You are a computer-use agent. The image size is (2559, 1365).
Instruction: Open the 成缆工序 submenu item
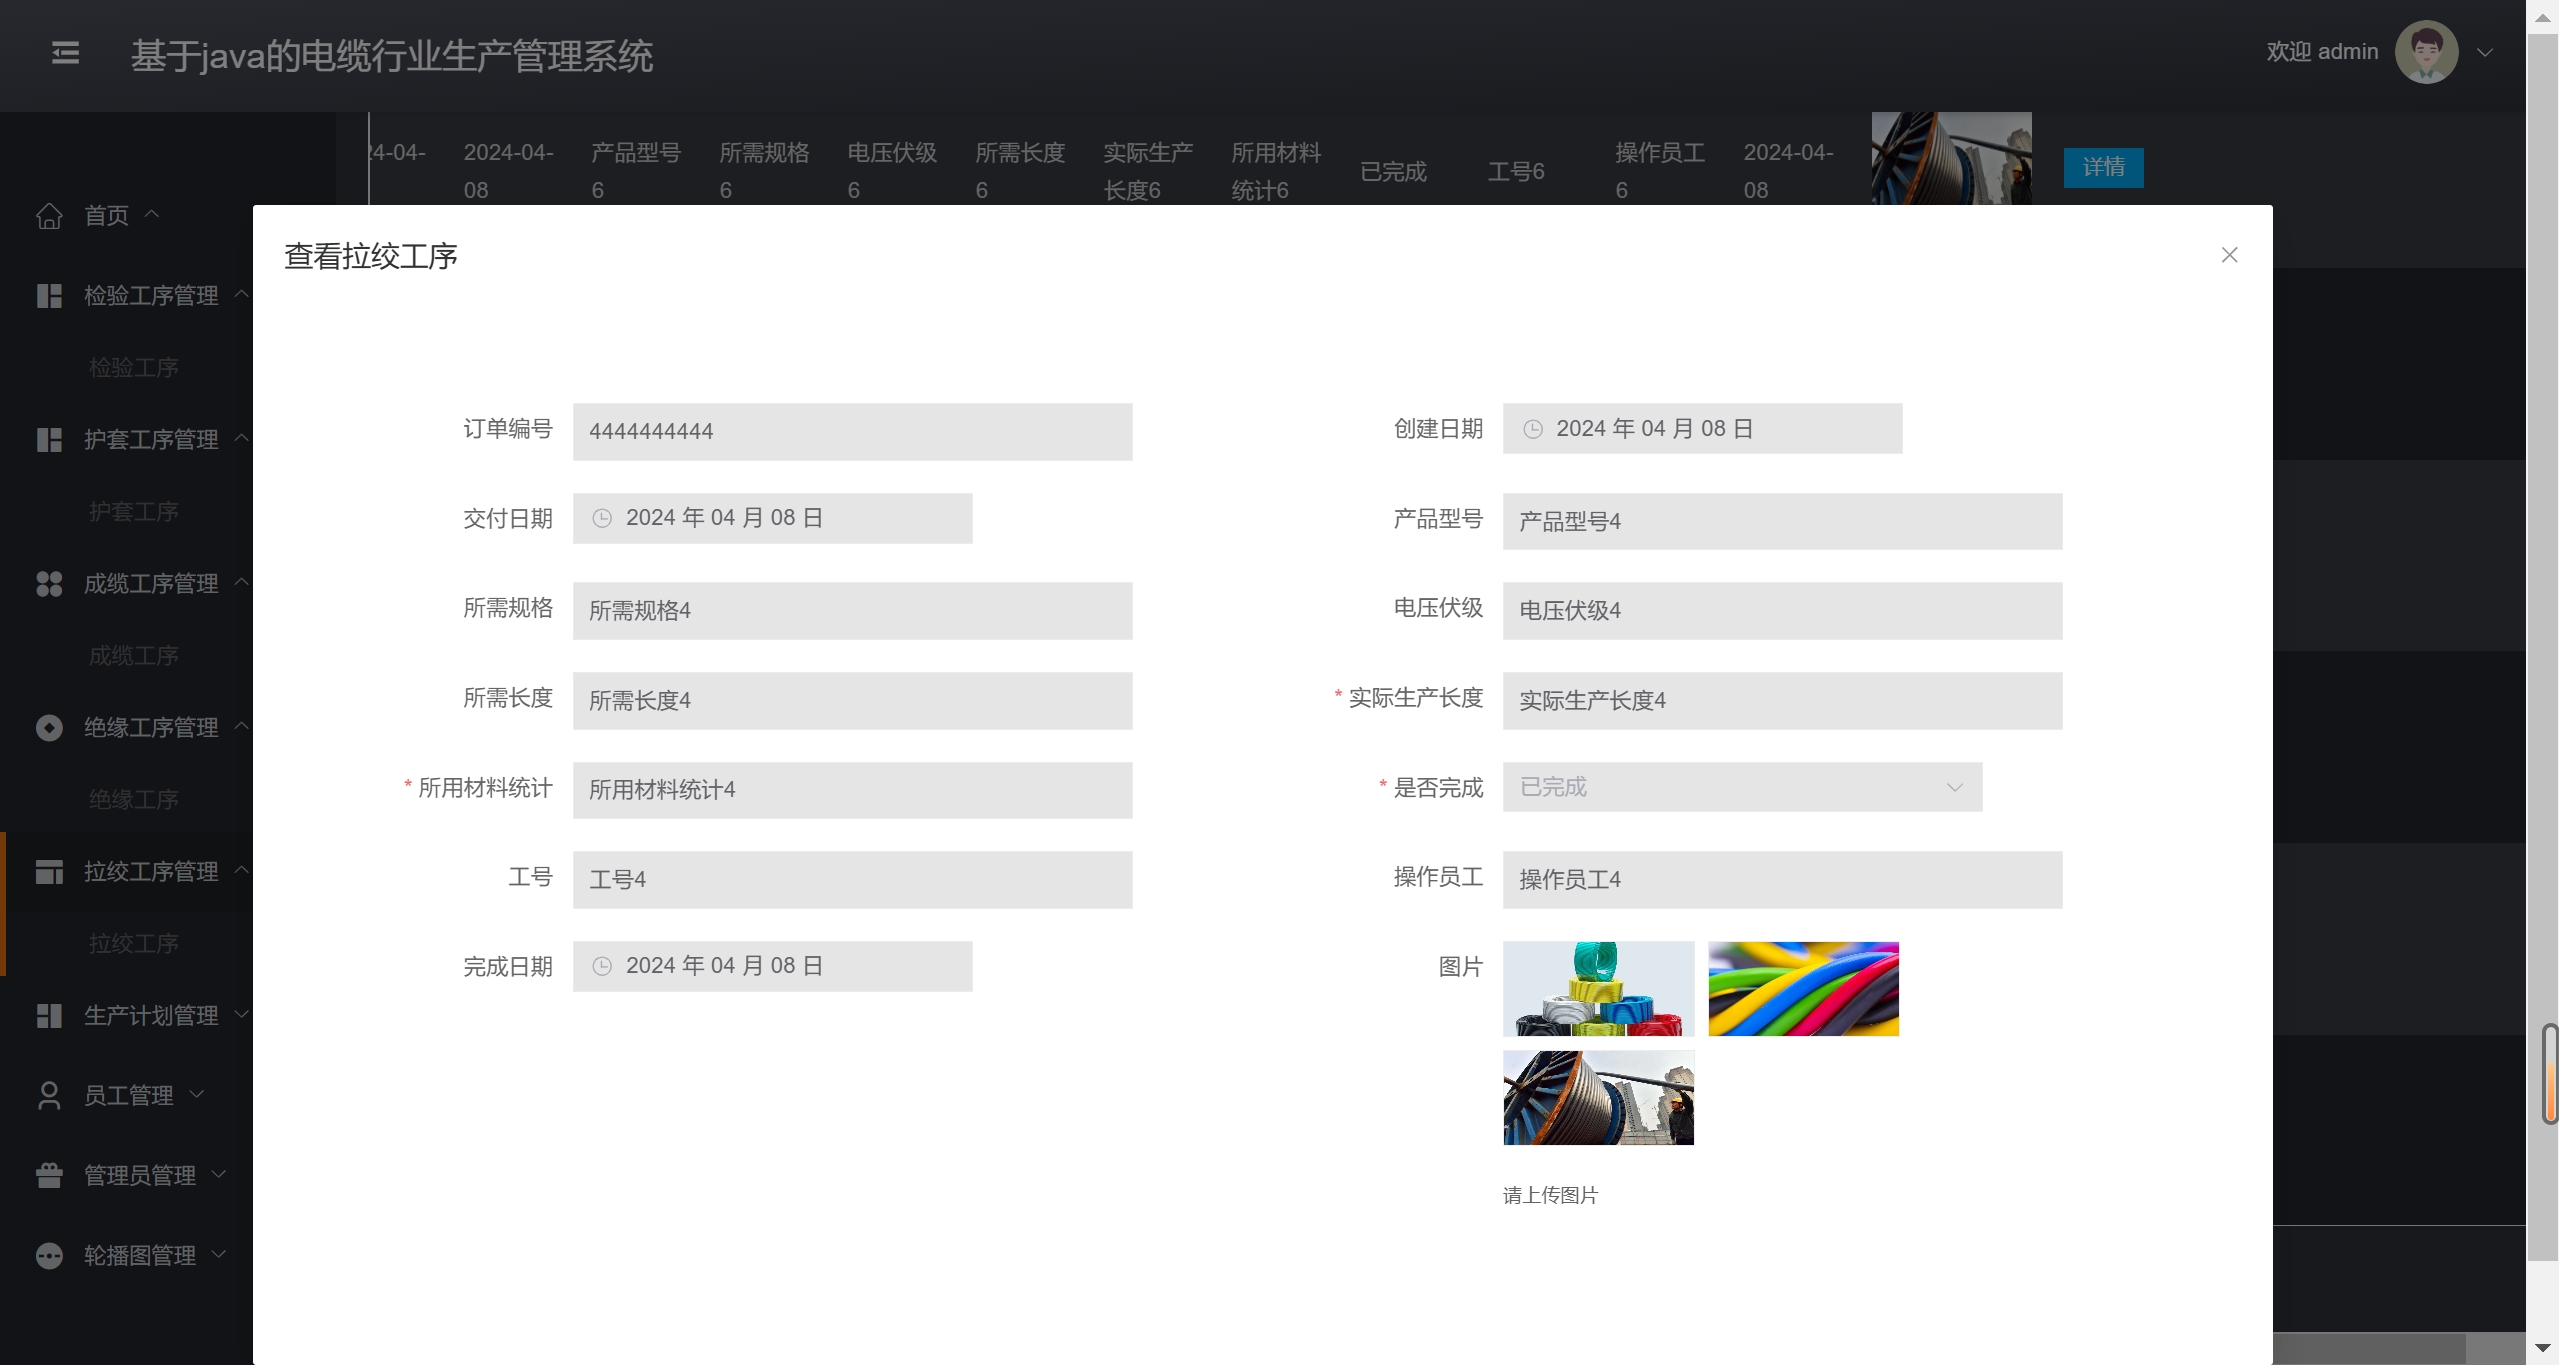(x=134, y=656)
